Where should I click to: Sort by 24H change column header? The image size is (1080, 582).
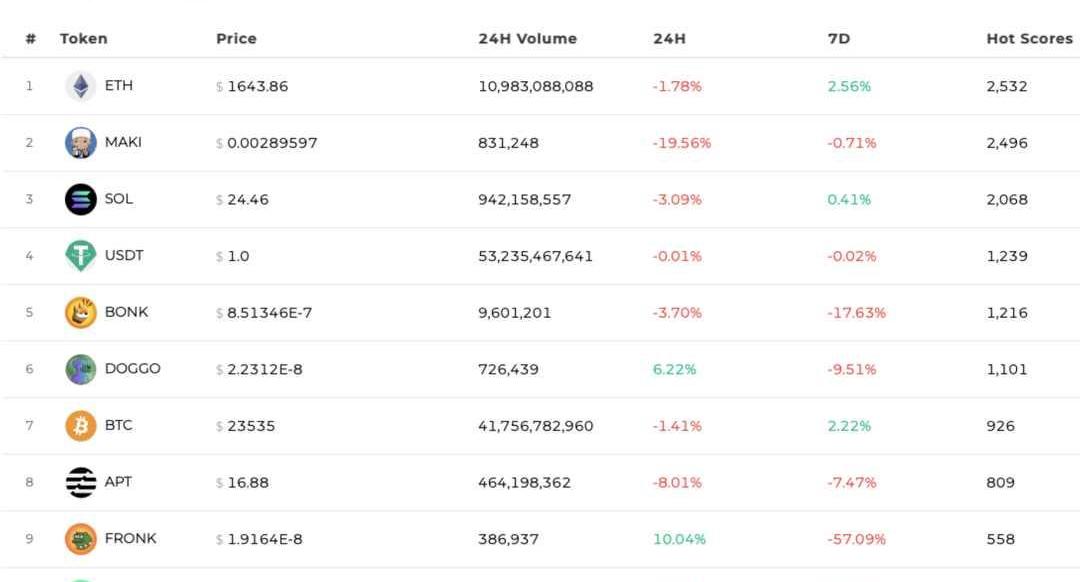point(669,39)
